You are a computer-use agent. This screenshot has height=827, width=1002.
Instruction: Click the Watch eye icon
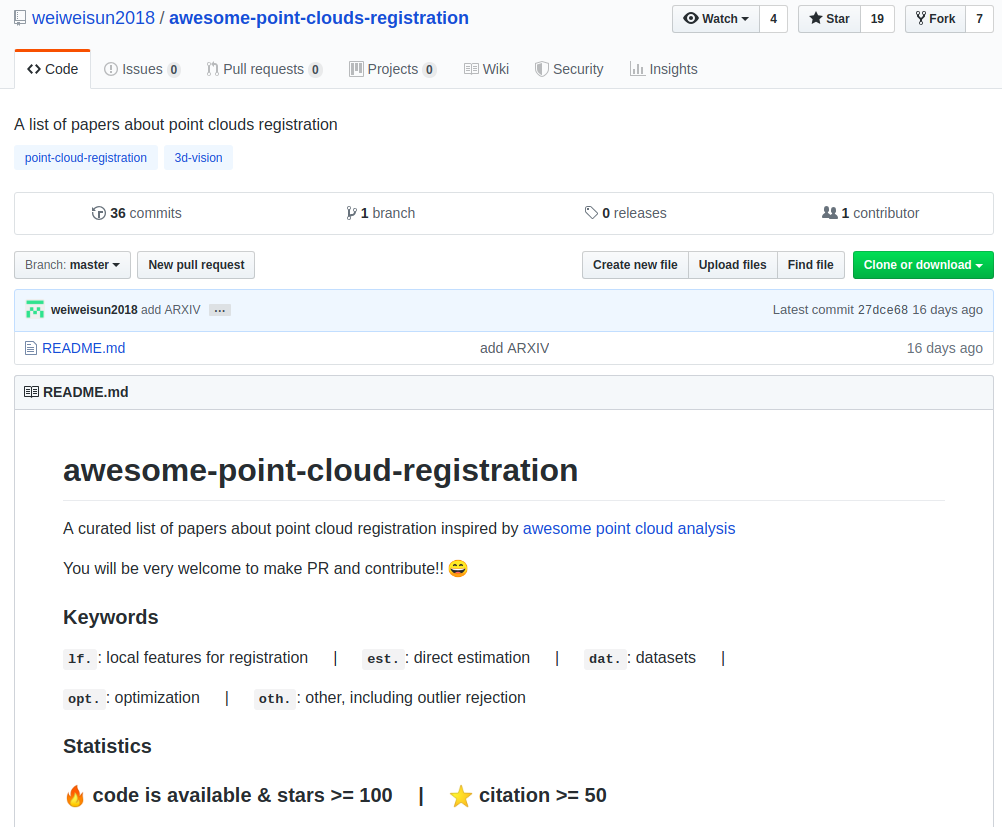click(x=691, y=19)
